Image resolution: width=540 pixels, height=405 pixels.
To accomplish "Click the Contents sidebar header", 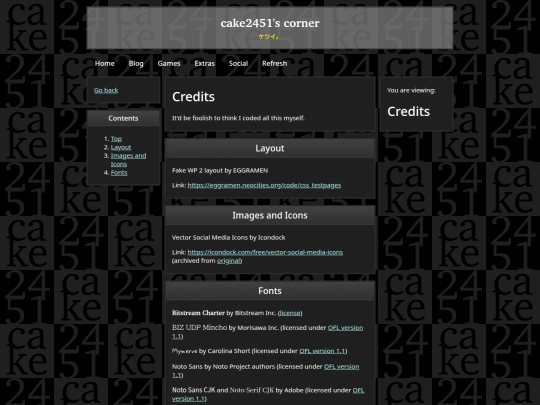I will (123, 118).
